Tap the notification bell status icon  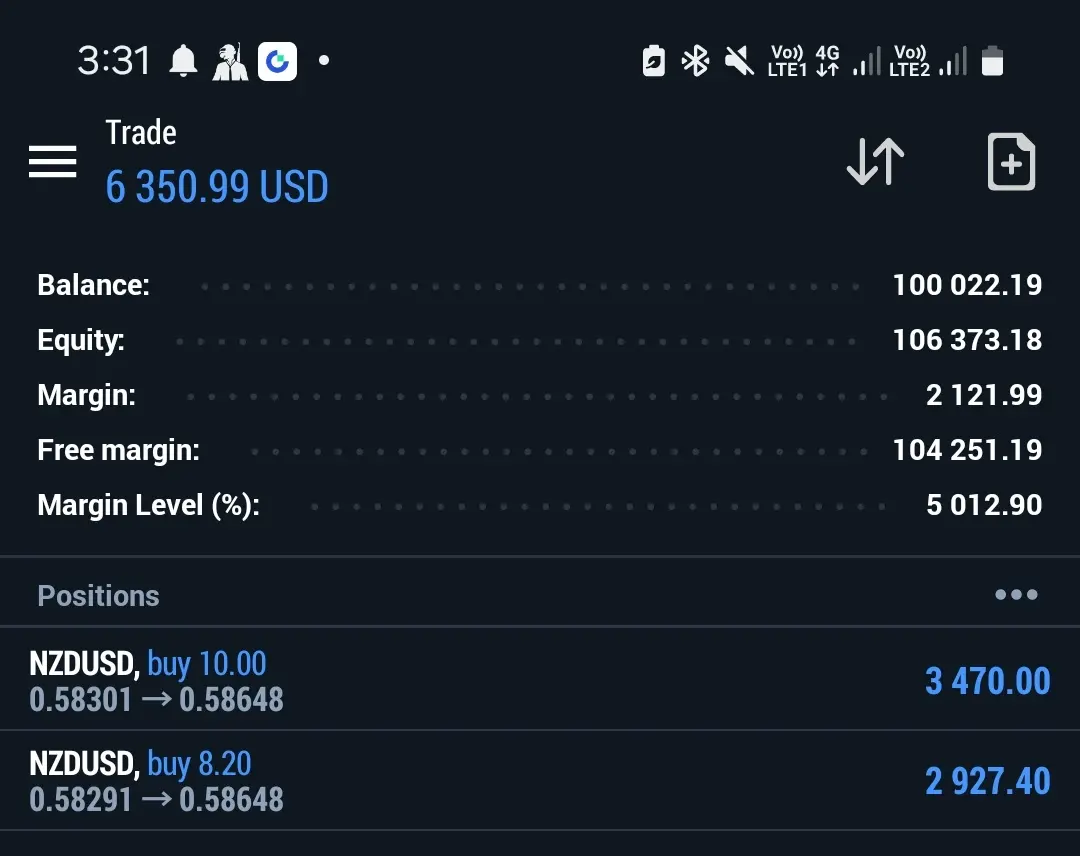(183, 61)
